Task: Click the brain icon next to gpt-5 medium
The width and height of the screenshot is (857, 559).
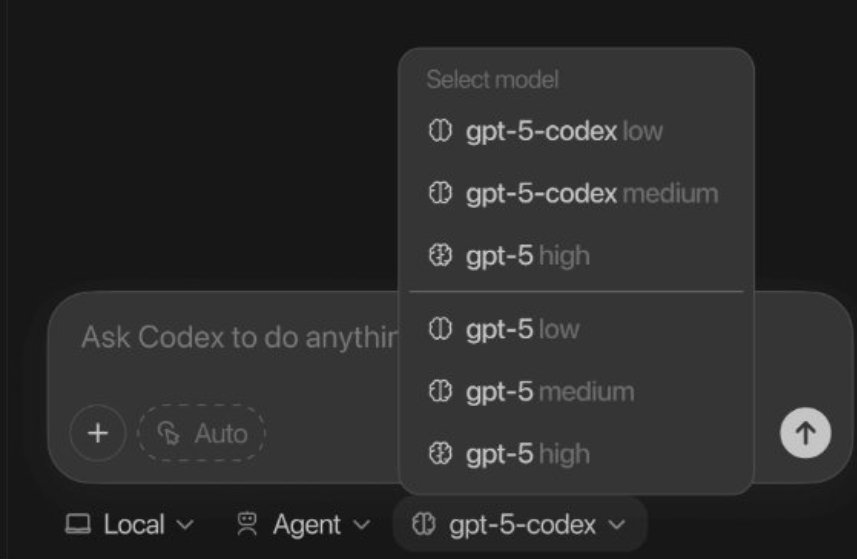Action: (440, 391)
